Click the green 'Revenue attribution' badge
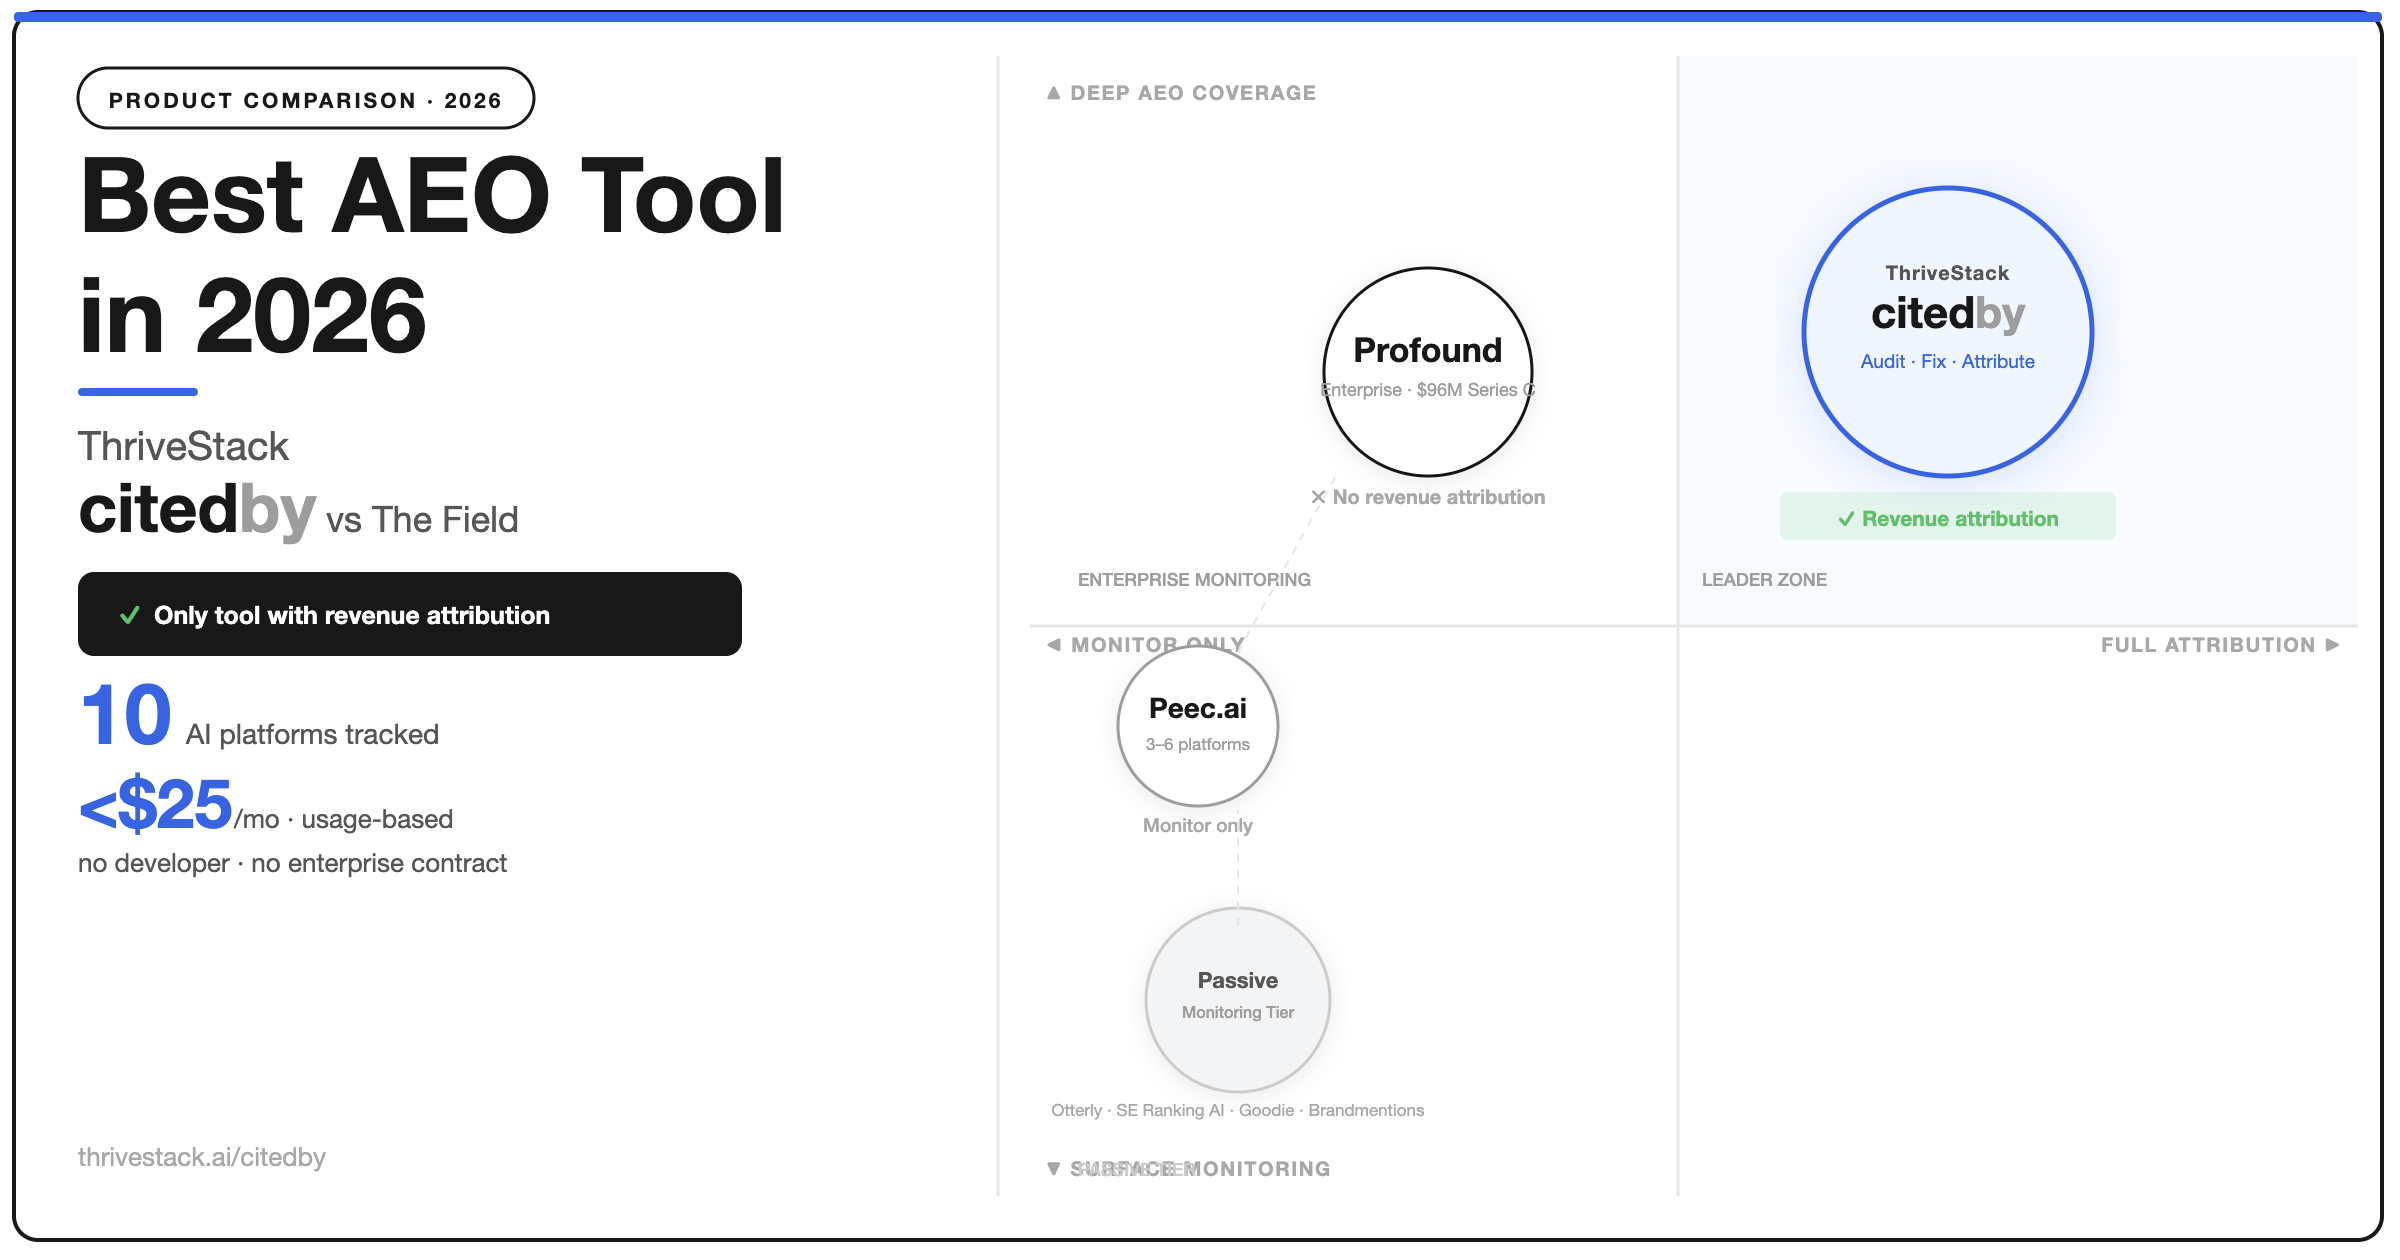Image resolution: width=2400 pixels, height=1260 pixels. click(1948, 517)
